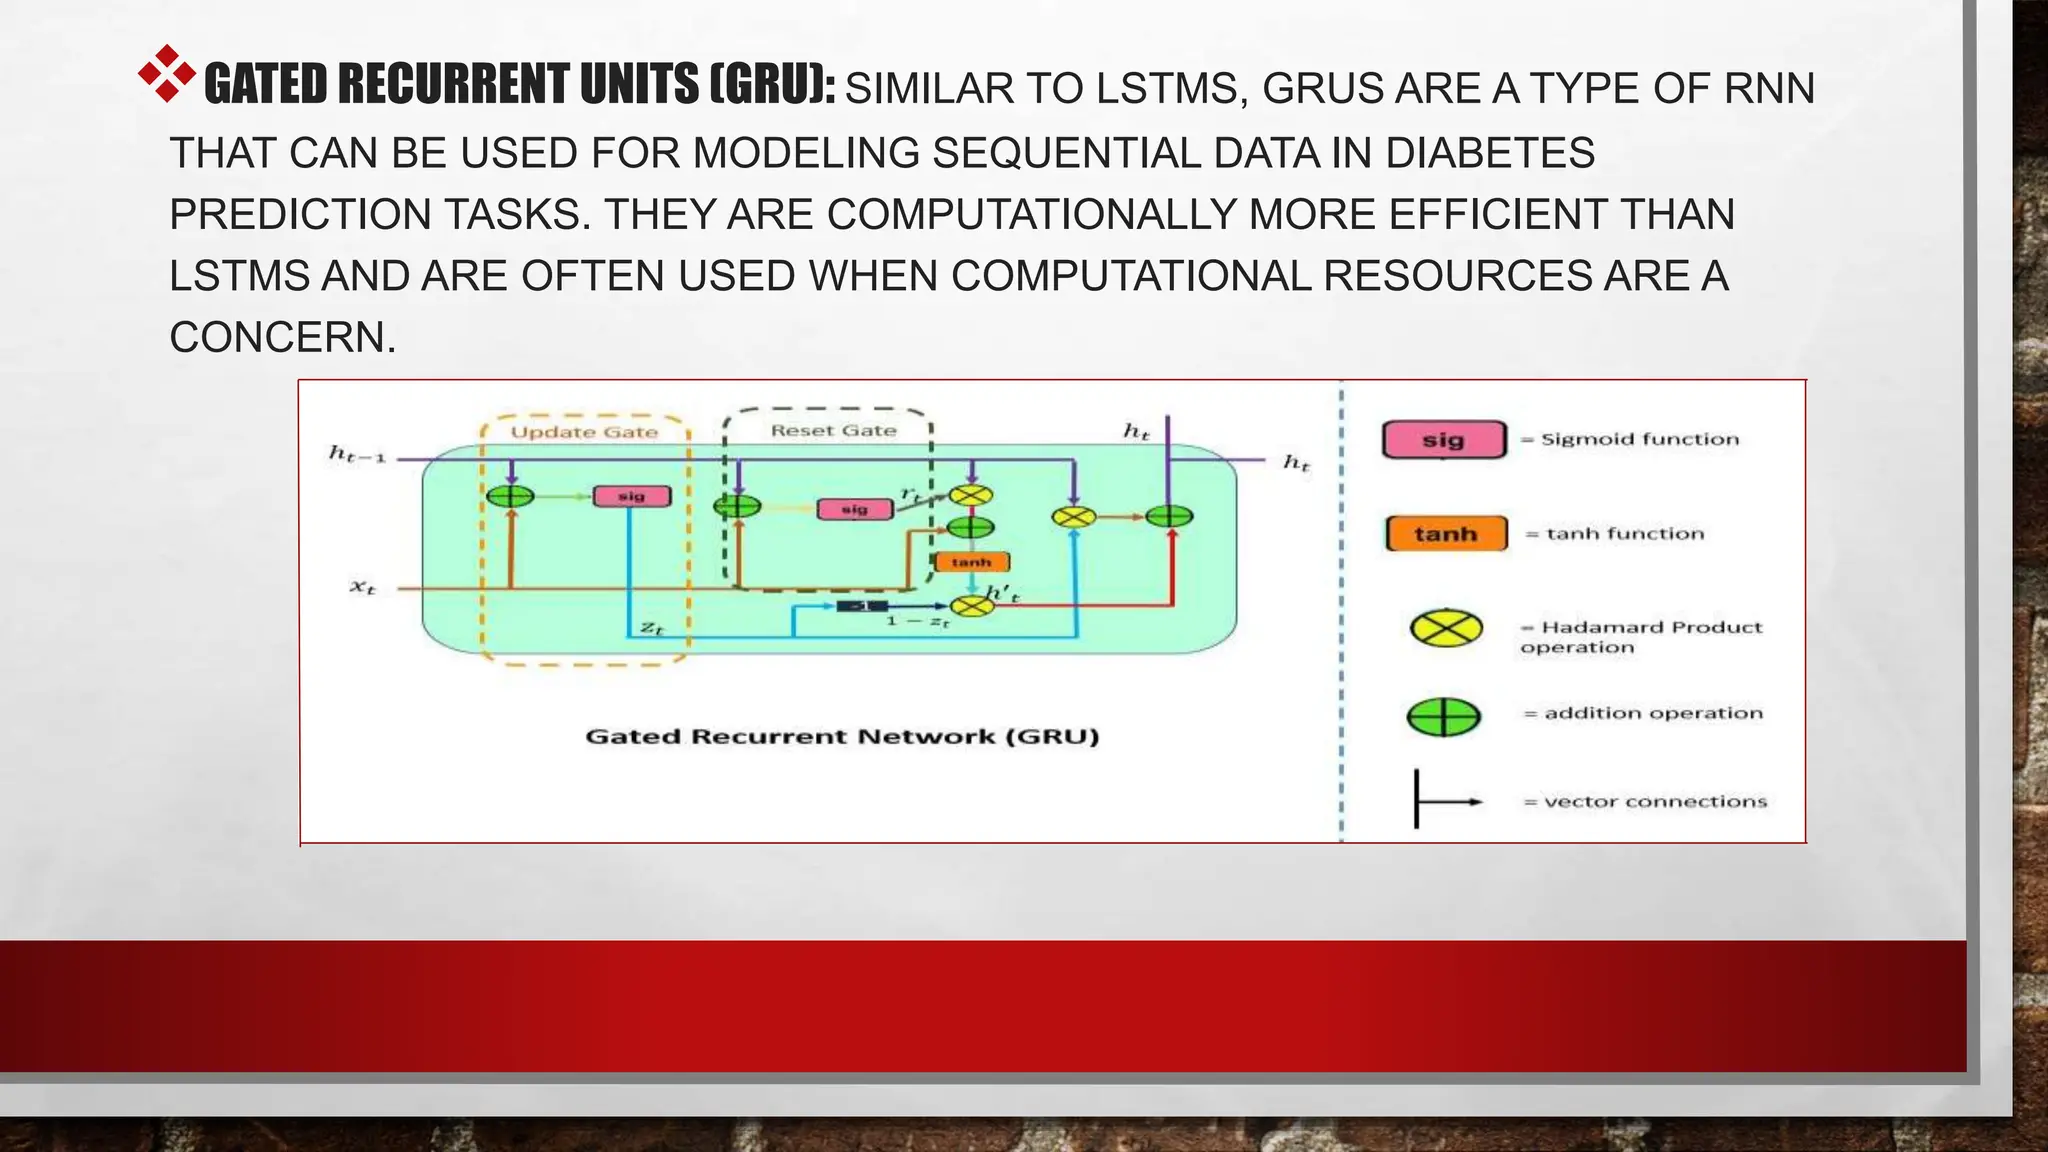Click the orange tanh block in the diagram

(971, 562)
